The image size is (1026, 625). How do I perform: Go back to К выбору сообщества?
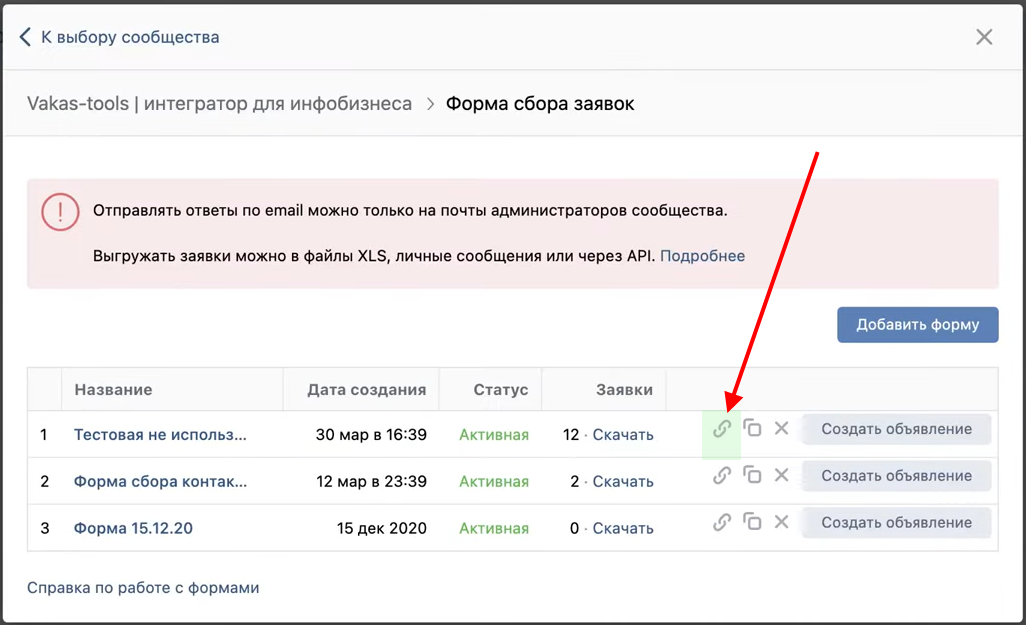pos(120,37)
